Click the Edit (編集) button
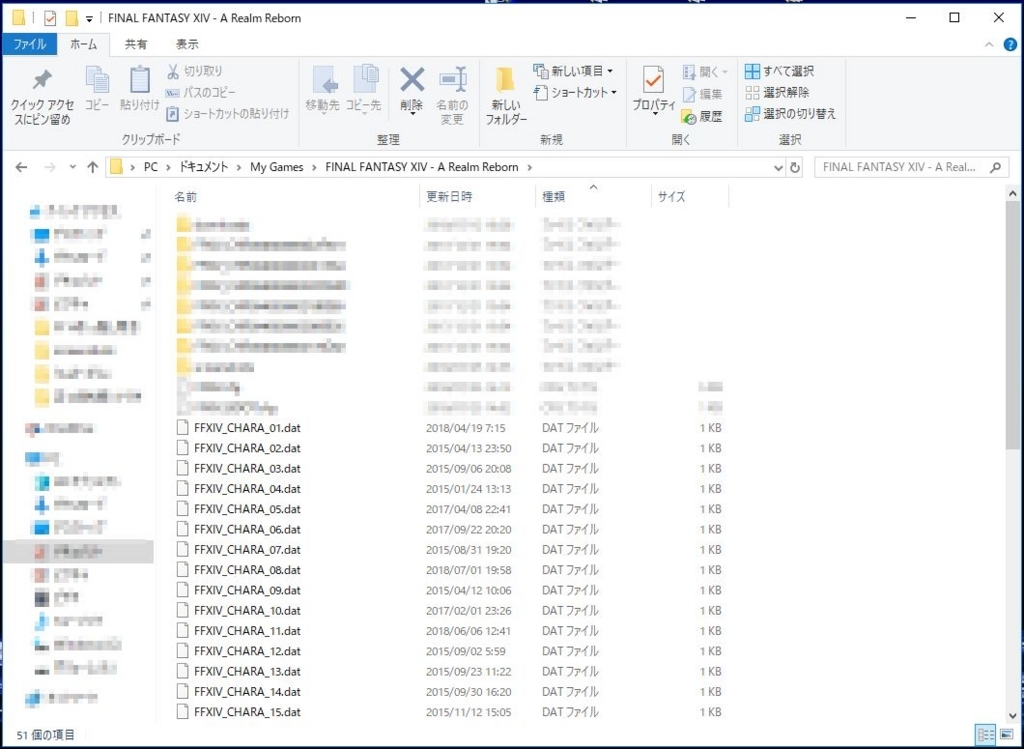The width and height of the screenshot is (1024, 749). [x=702, y=94]
